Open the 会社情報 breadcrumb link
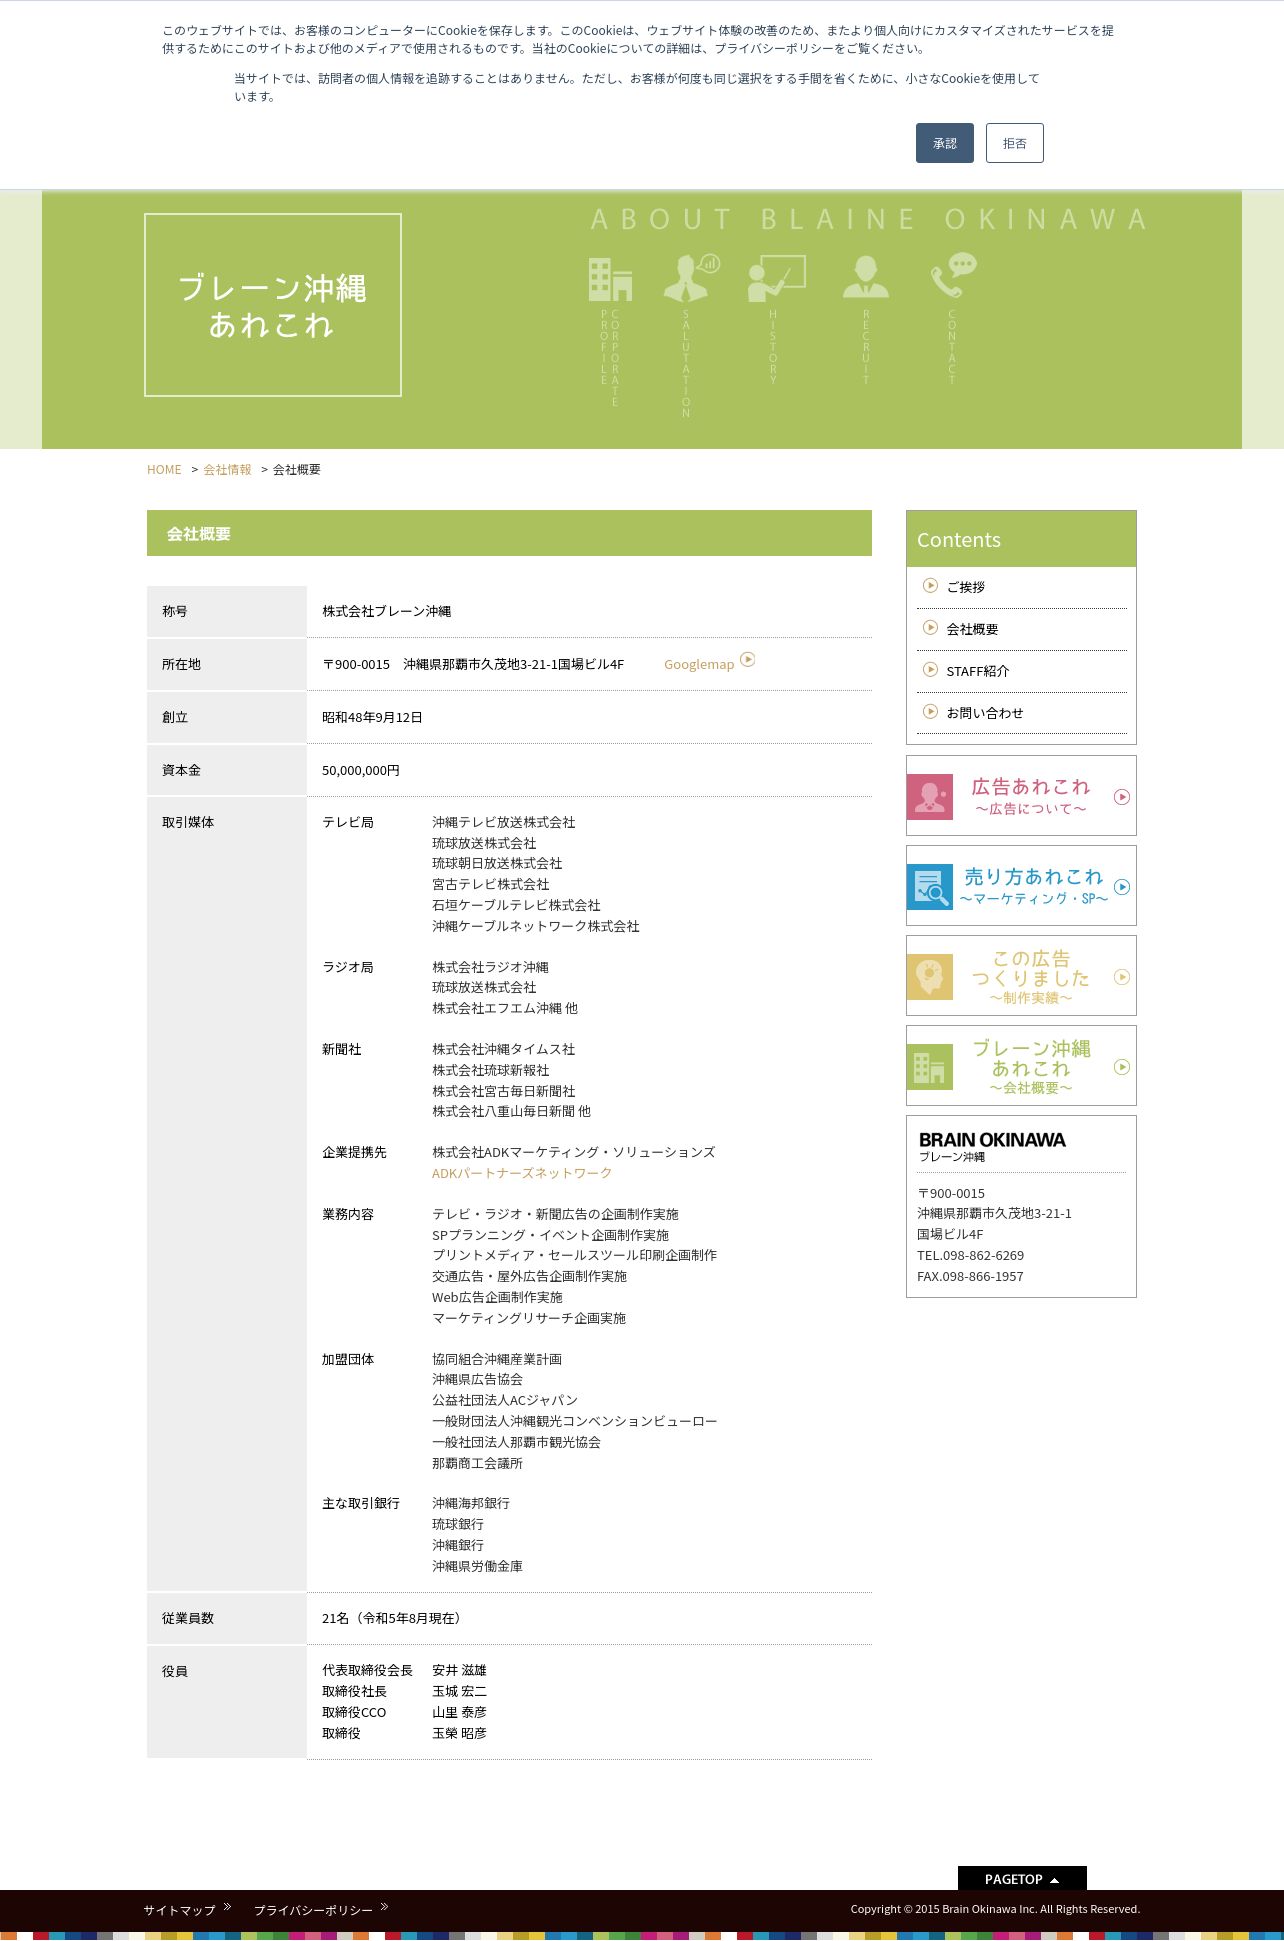The width and height of the screenshot is (1284, 1941). point(227,470)
